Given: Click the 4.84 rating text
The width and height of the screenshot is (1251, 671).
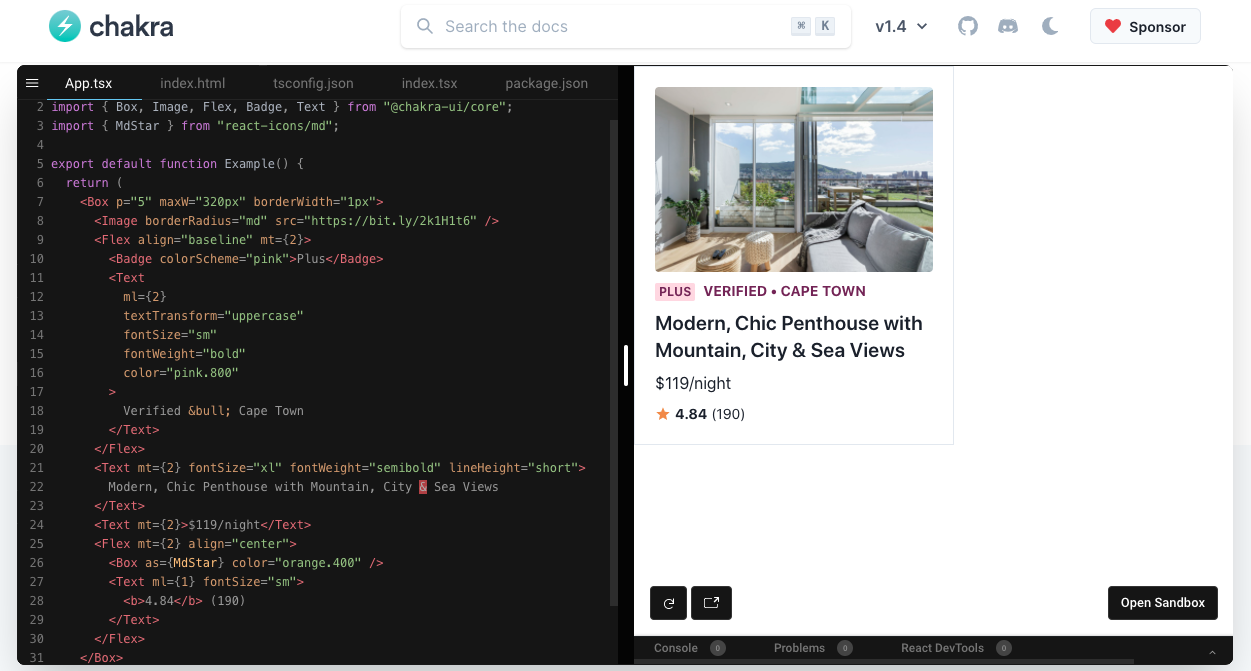Looking at the screenshot, I should (x=692, y=414).
